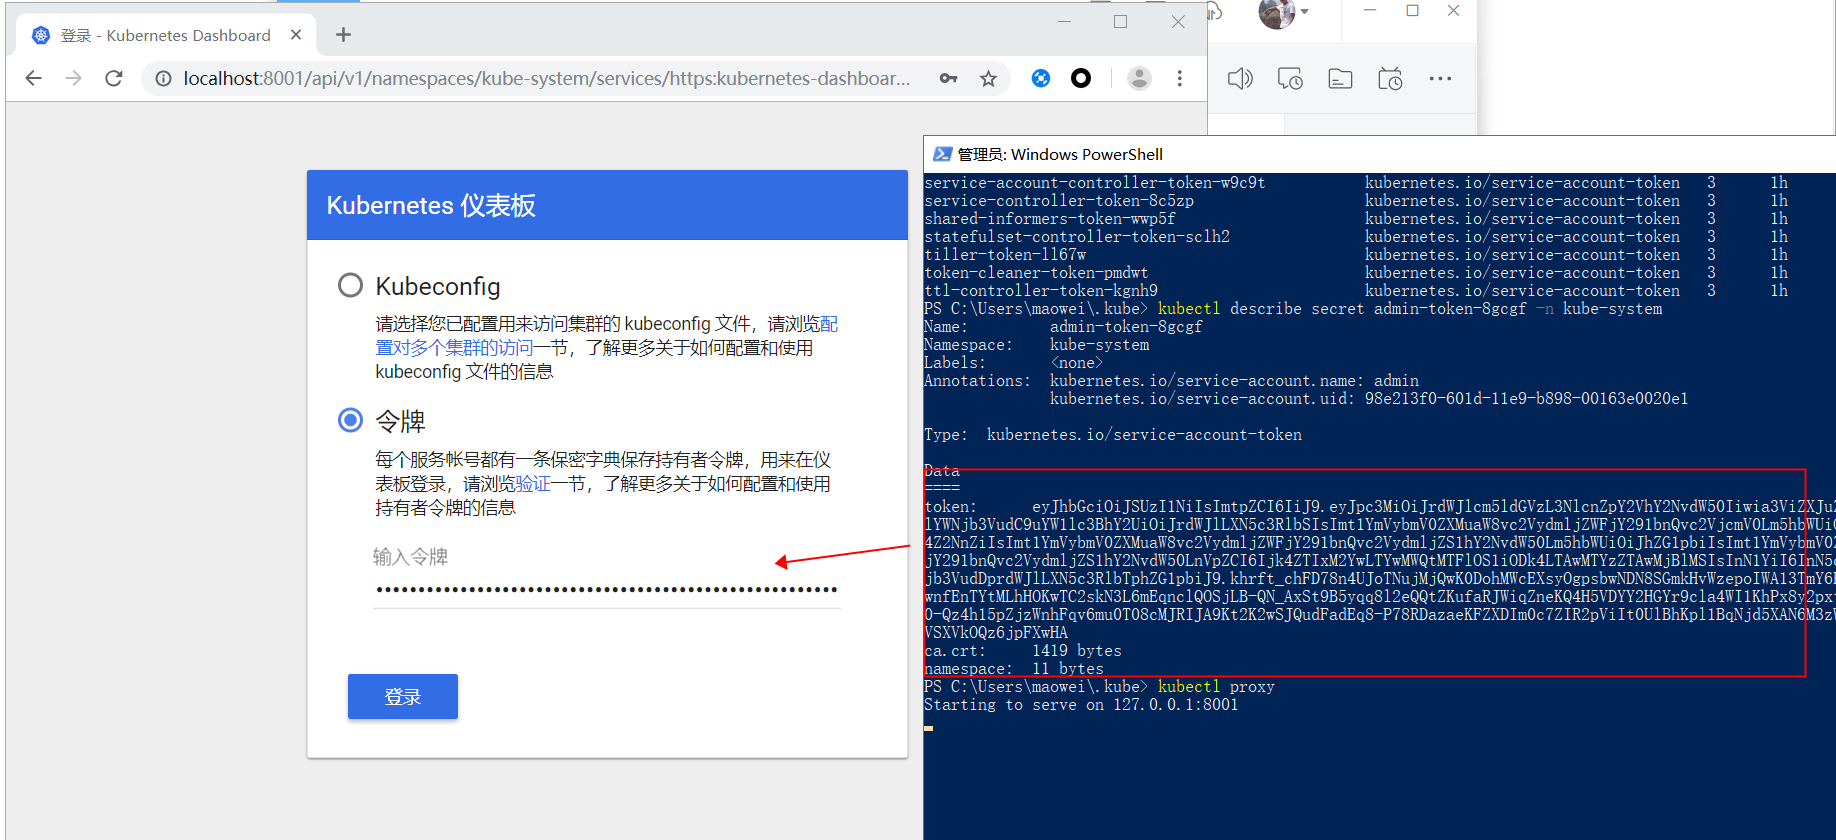1836x840 pixels.
Task: Click the Chrome forward navigation arrow
Action: pyautogui.click(x=73, y=78)
